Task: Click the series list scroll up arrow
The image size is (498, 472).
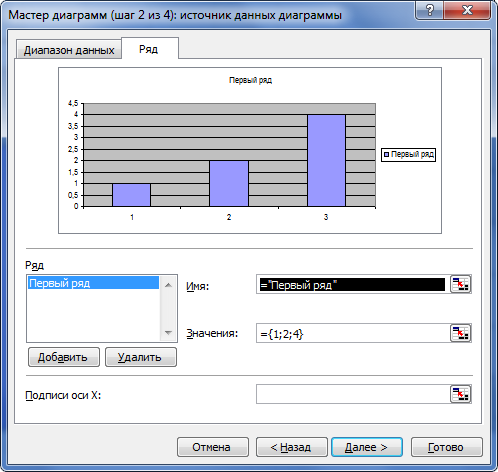Action: click(168, 285)
